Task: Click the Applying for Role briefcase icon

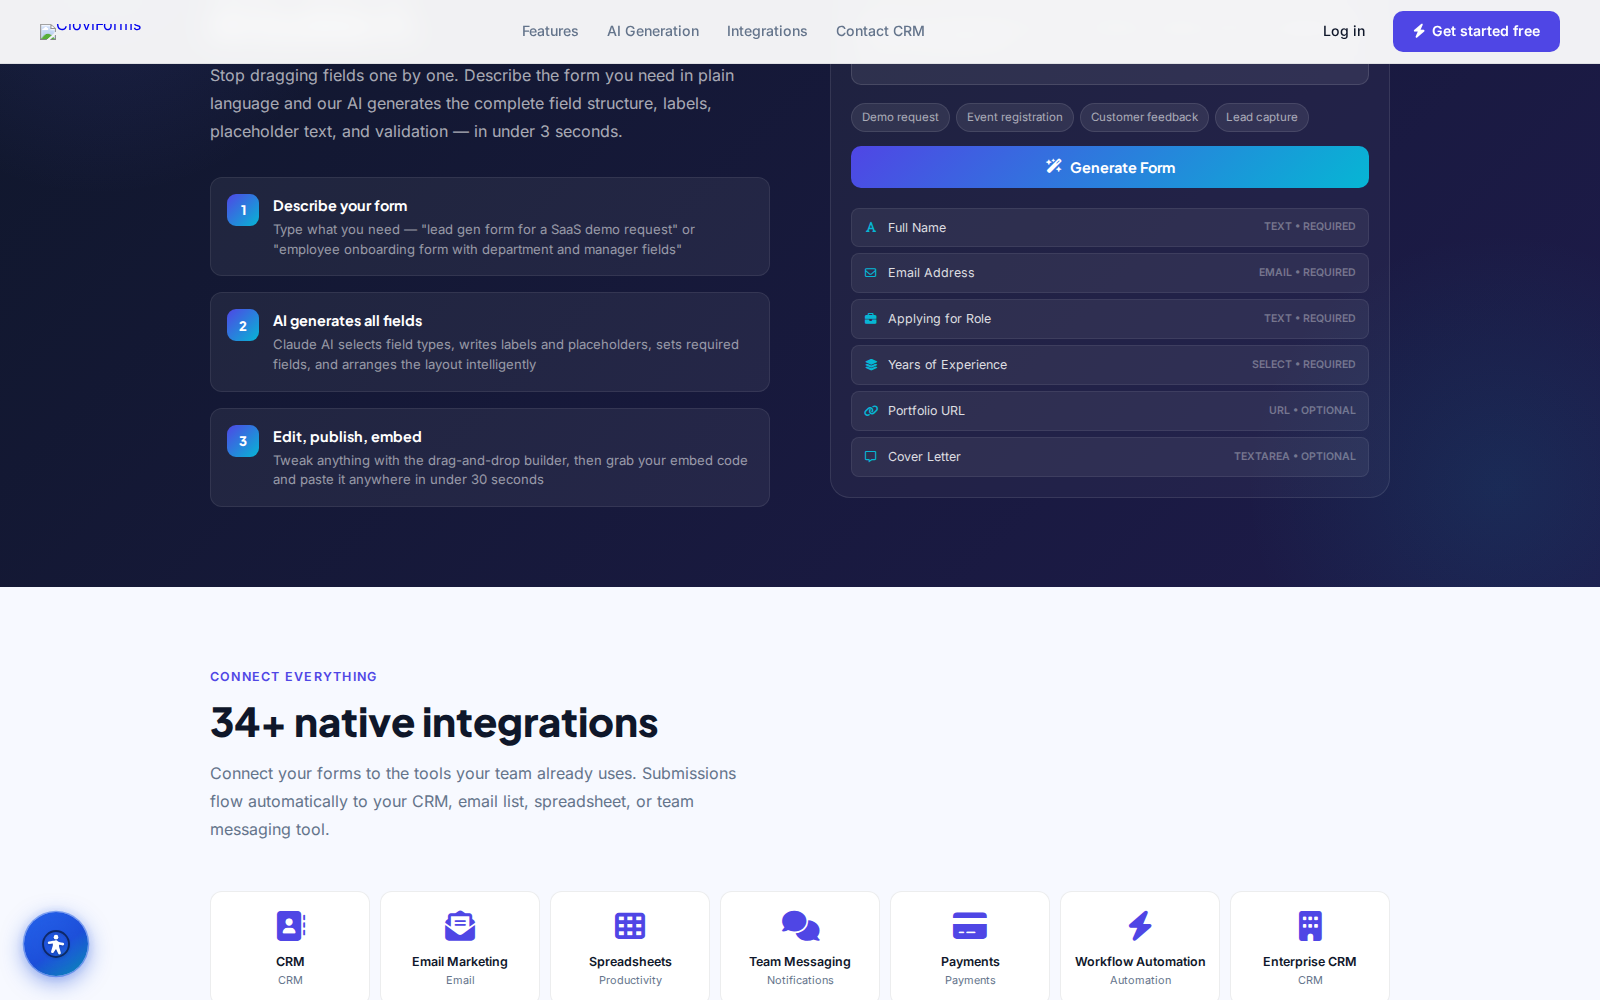Action: [871, 319]
